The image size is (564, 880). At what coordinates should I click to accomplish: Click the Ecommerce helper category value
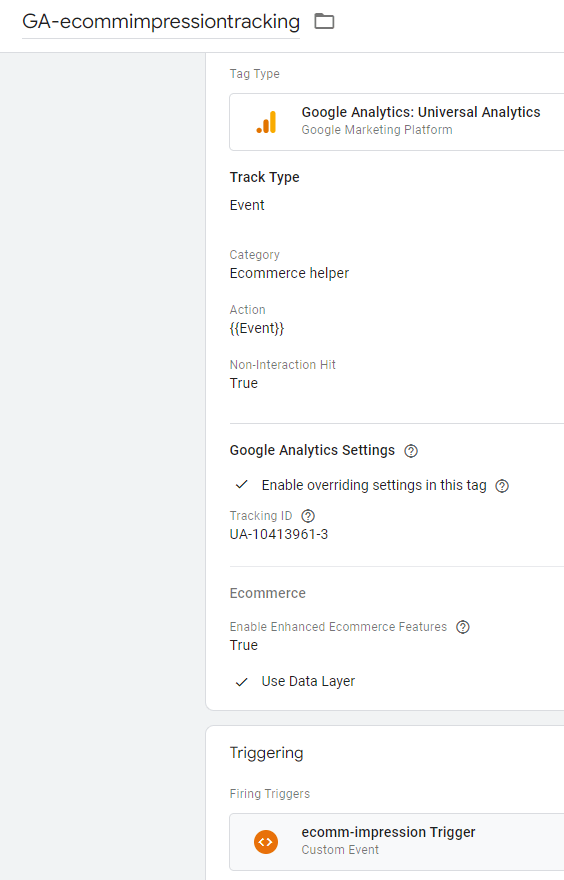(289, 273)
